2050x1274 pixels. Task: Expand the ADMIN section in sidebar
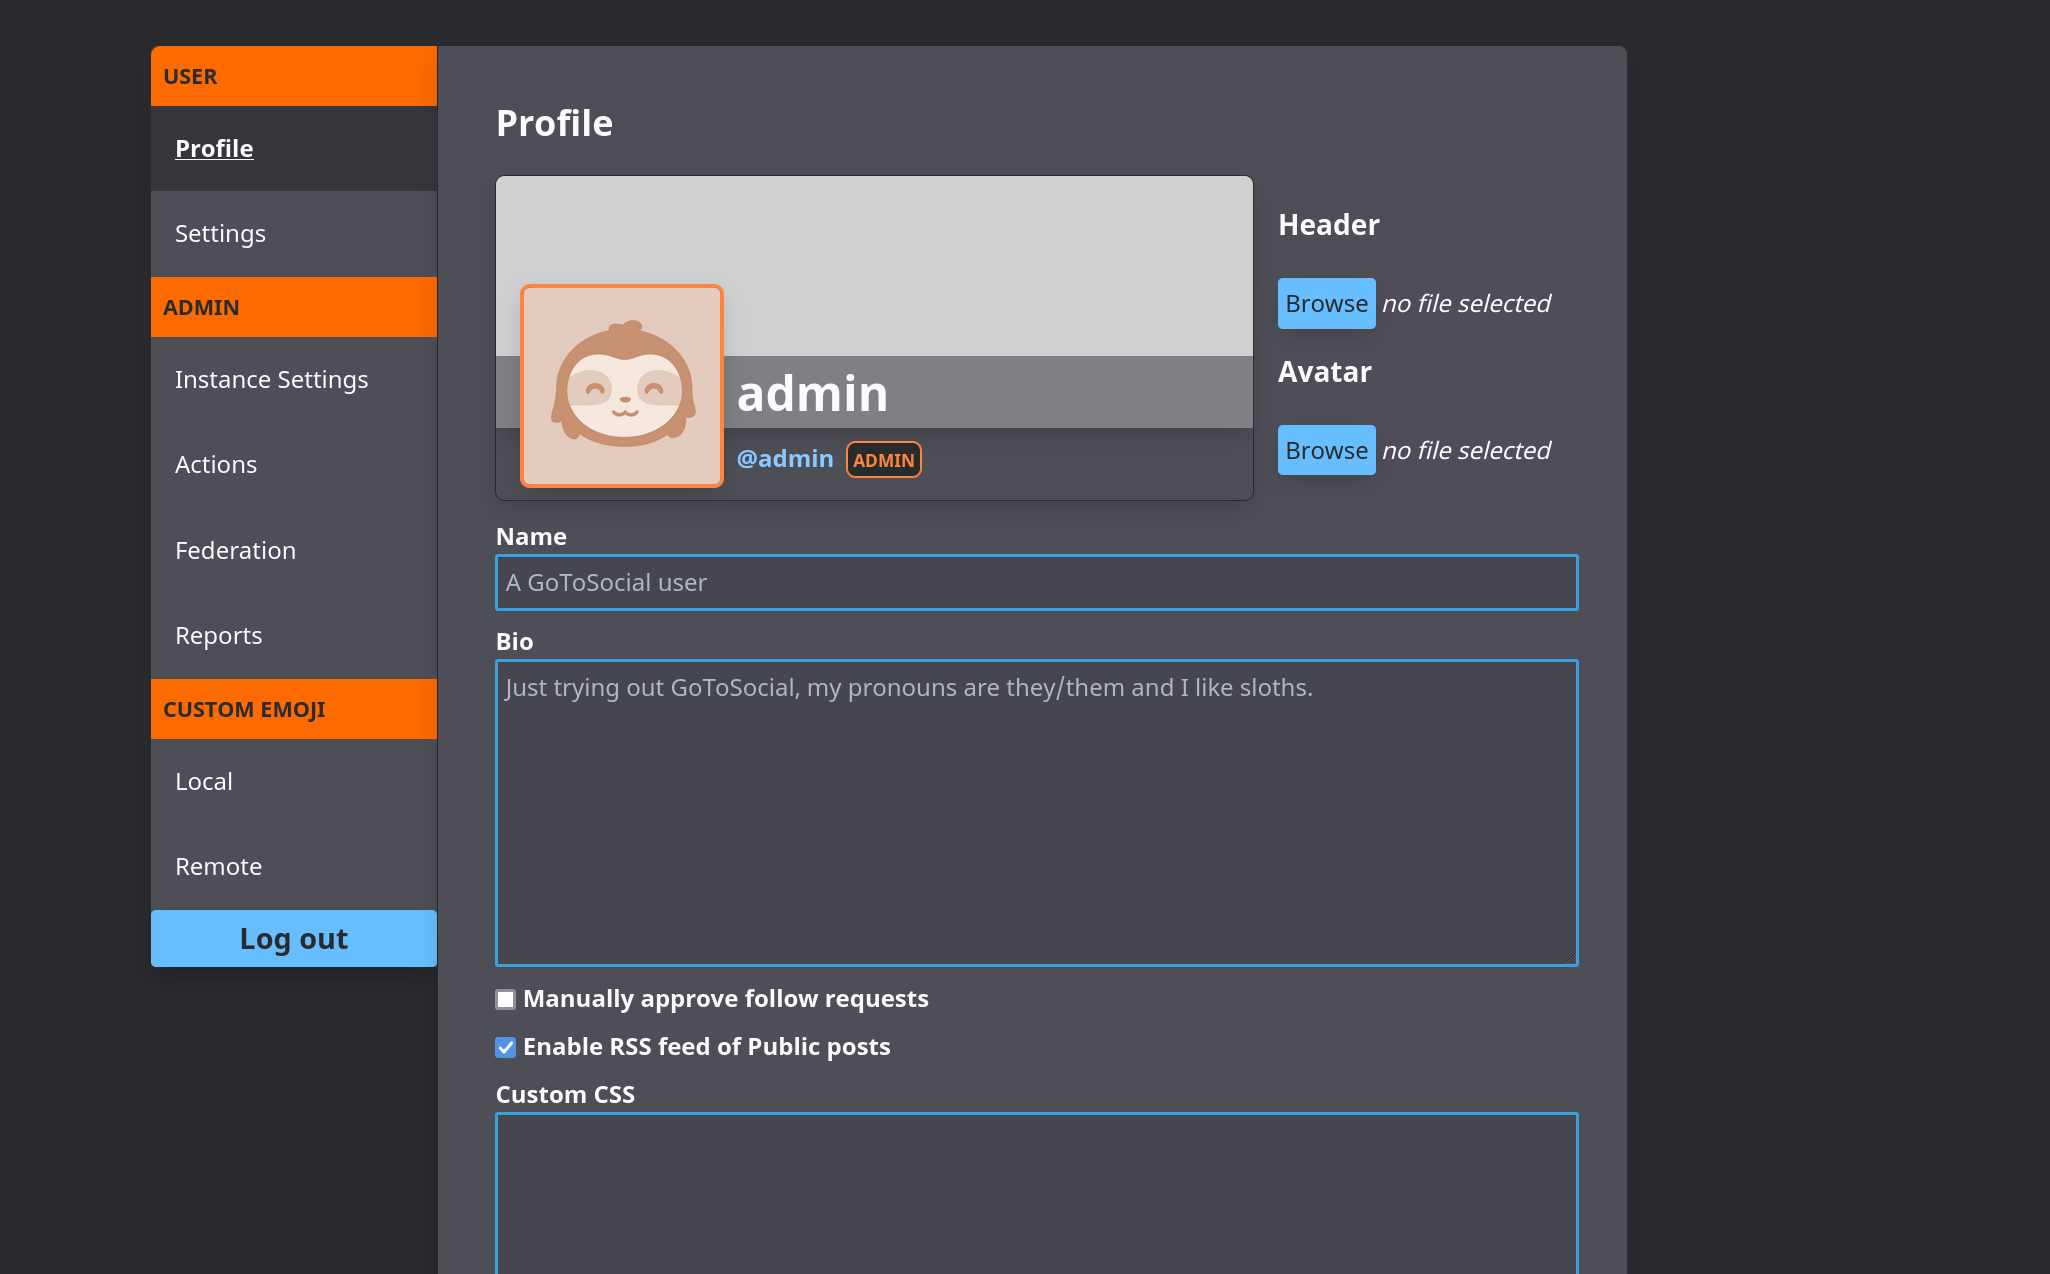coord(293,307)
